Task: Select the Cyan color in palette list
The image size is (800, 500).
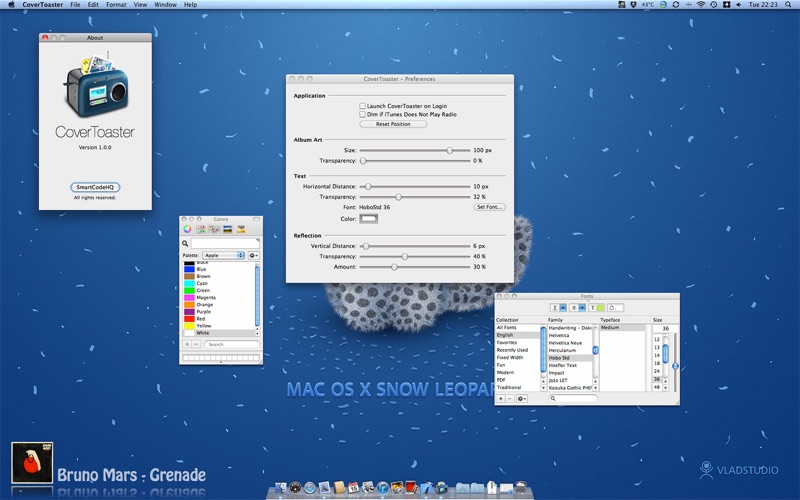Action: click(218, 283)
